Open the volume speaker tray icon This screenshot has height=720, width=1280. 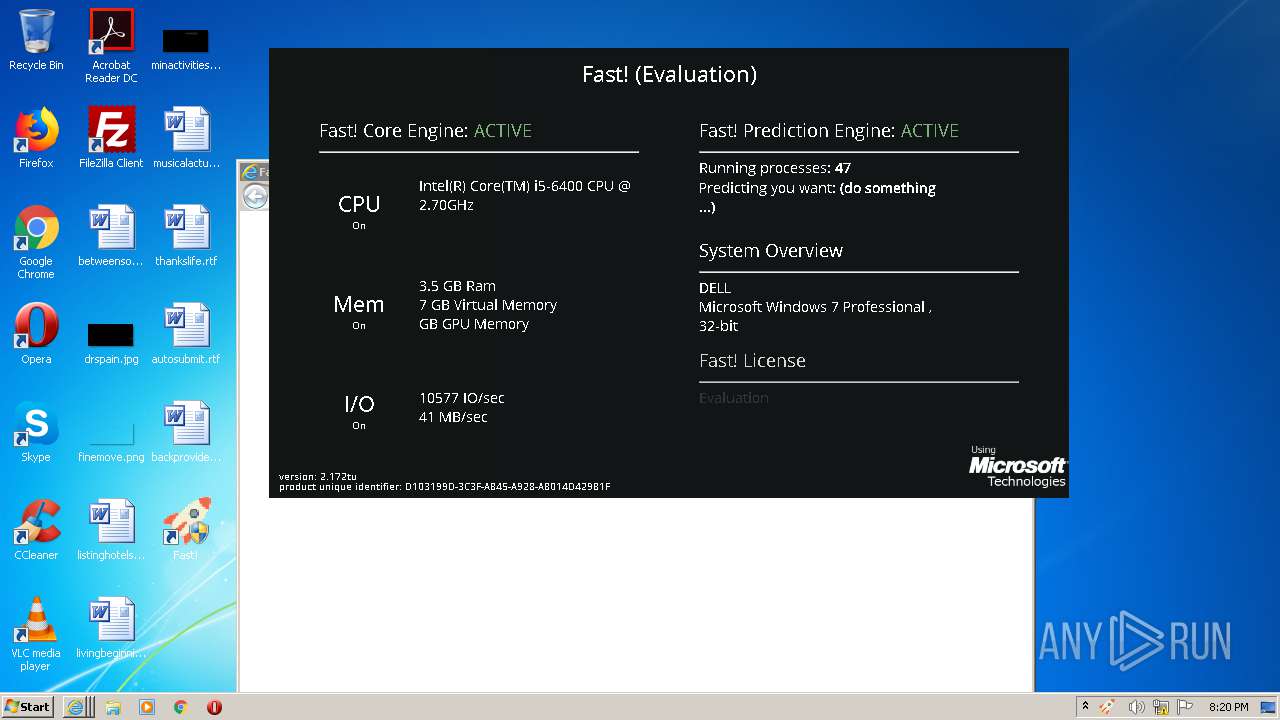tap(1136, 707)
